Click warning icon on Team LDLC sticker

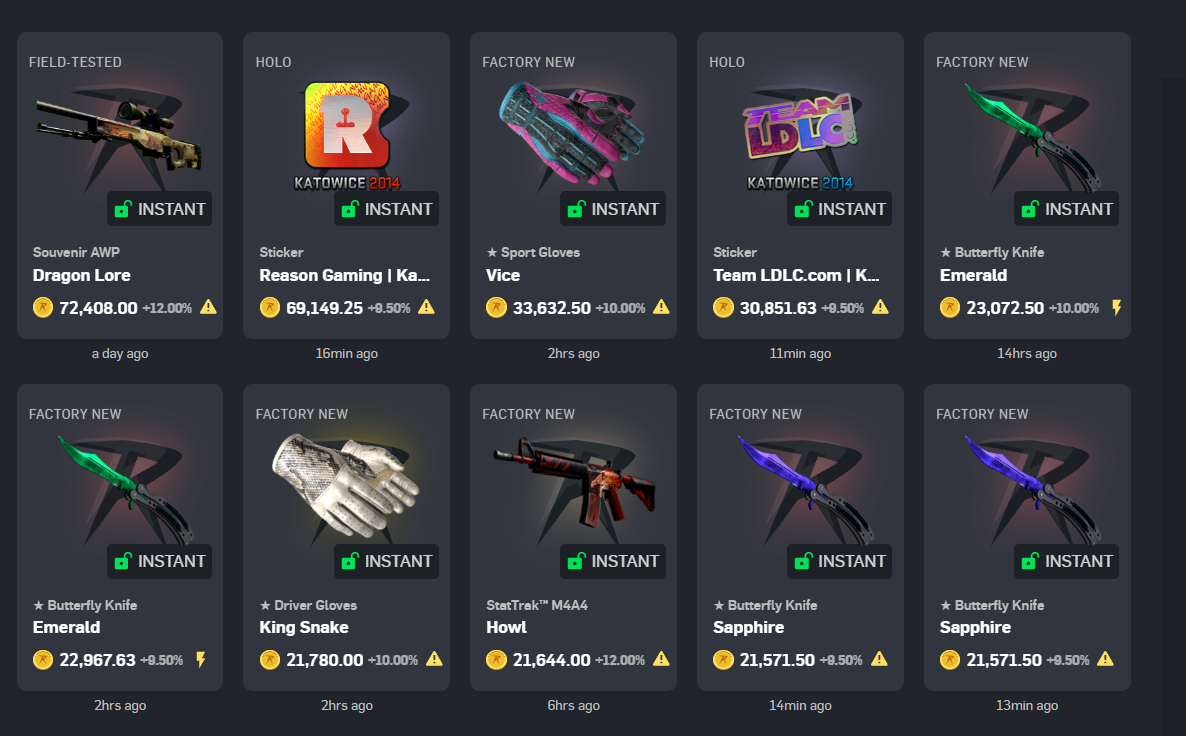880,307
